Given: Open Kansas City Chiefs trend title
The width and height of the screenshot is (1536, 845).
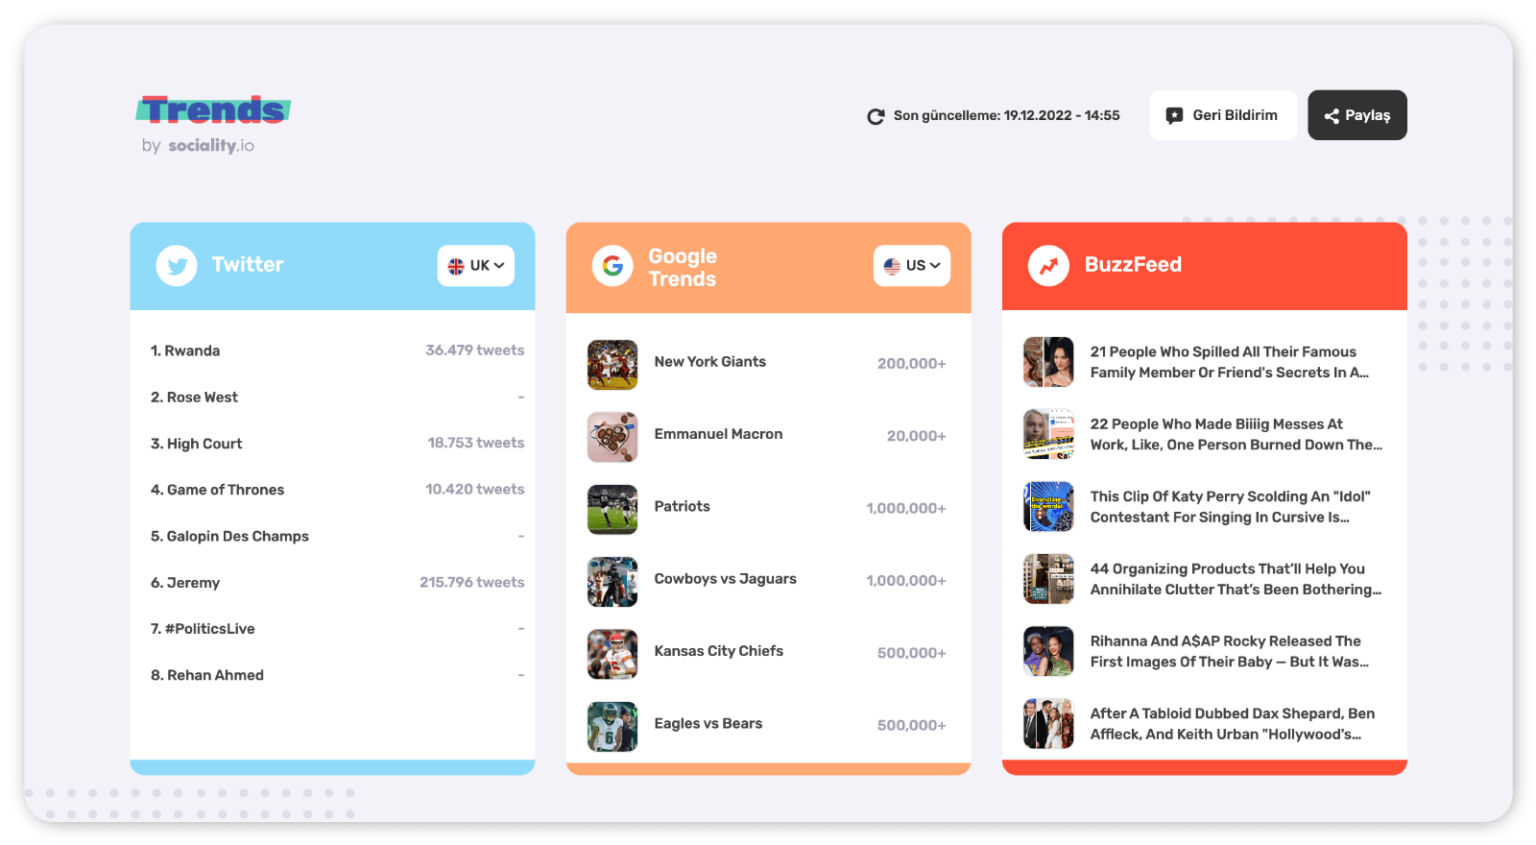Looking at the screenshot, I should tap(718, 651).
